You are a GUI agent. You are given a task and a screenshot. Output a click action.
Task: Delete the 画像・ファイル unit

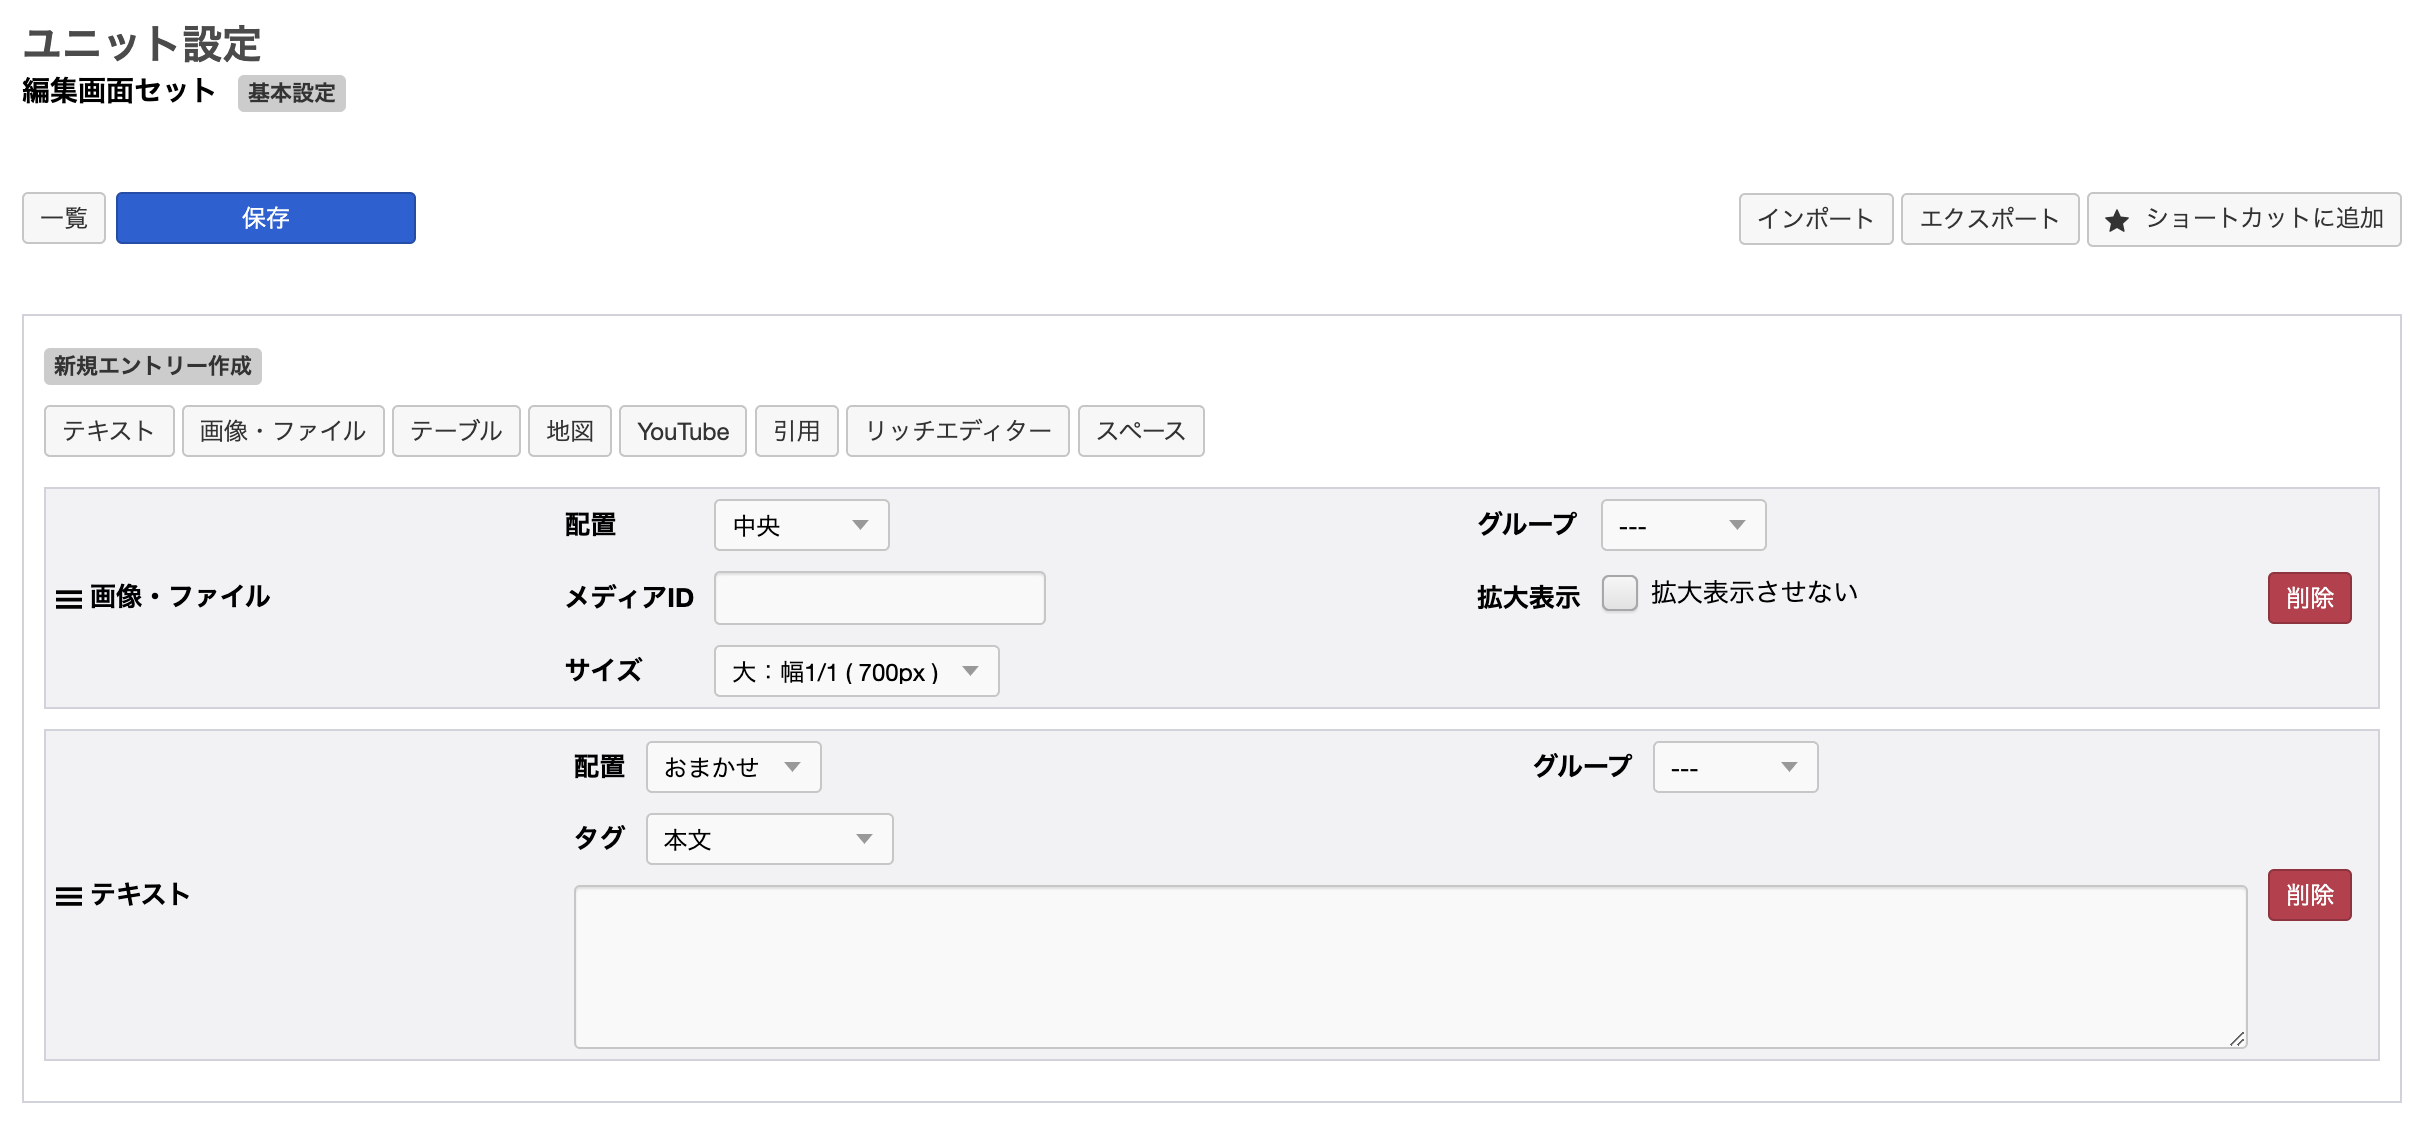point(2309,598)
